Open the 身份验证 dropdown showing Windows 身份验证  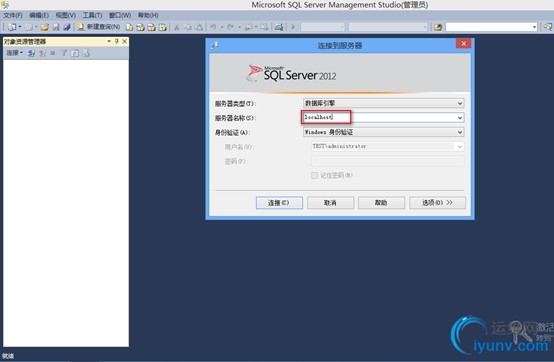(383, 132)
